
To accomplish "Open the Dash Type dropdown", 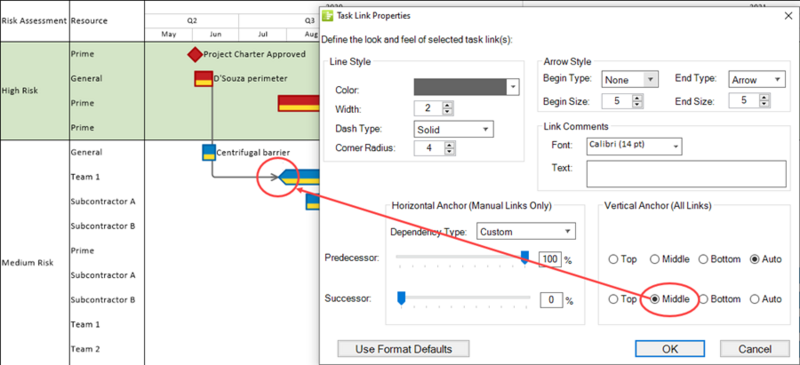I will tap(453, 129).
